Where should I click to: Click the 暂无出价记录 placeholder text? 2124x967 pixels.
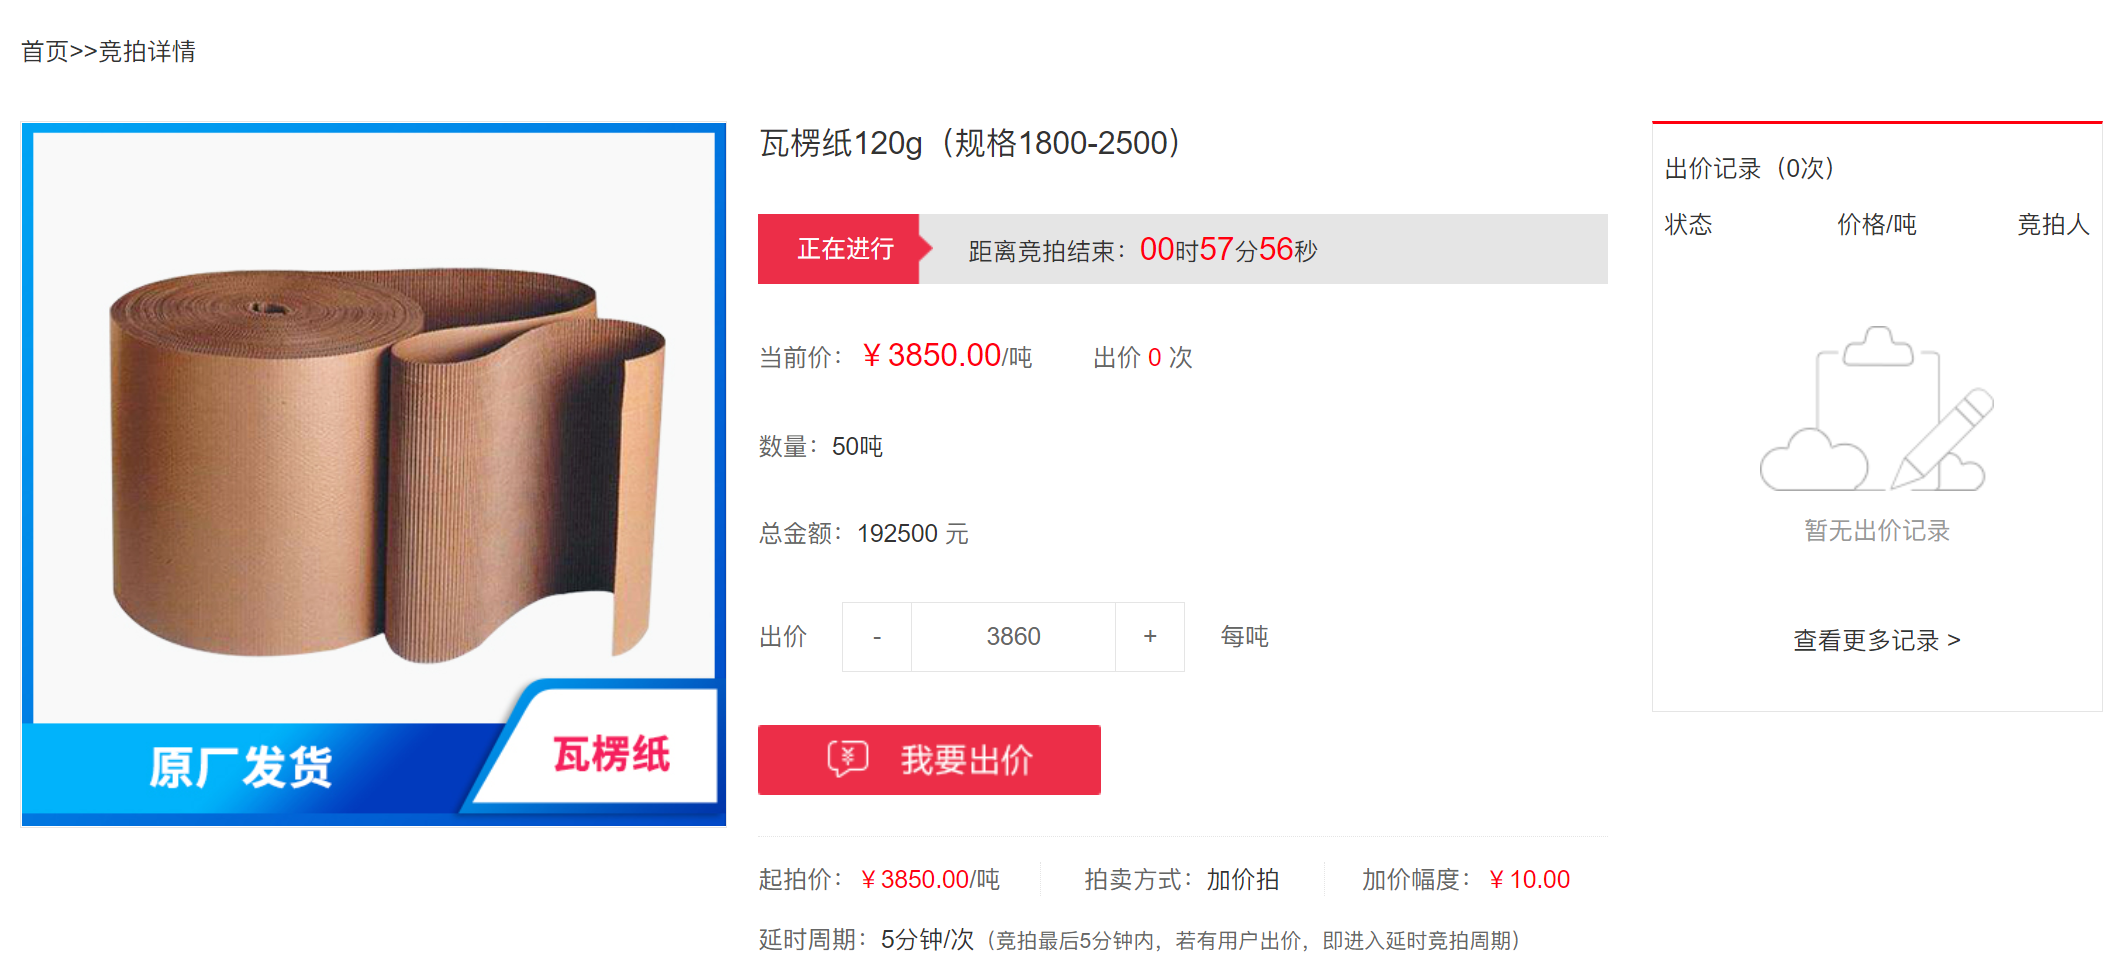click(x=1877, y=530)
